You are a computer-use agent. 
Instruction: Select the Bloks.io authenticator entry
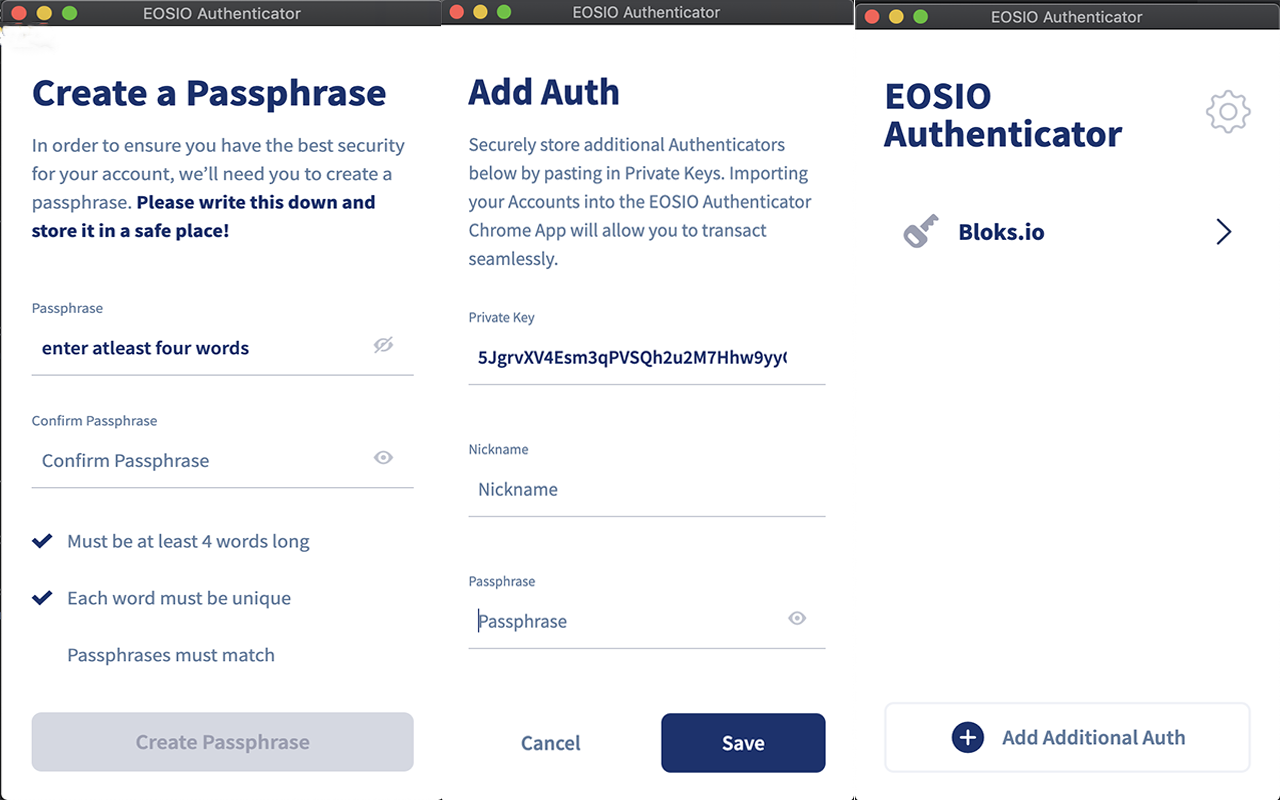coord(1067,232)
